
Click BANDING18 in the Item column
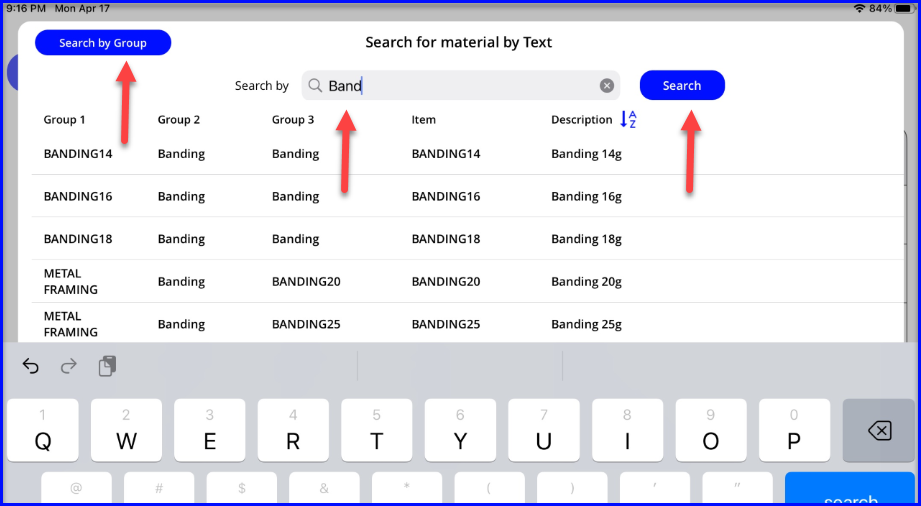point(446,239)
